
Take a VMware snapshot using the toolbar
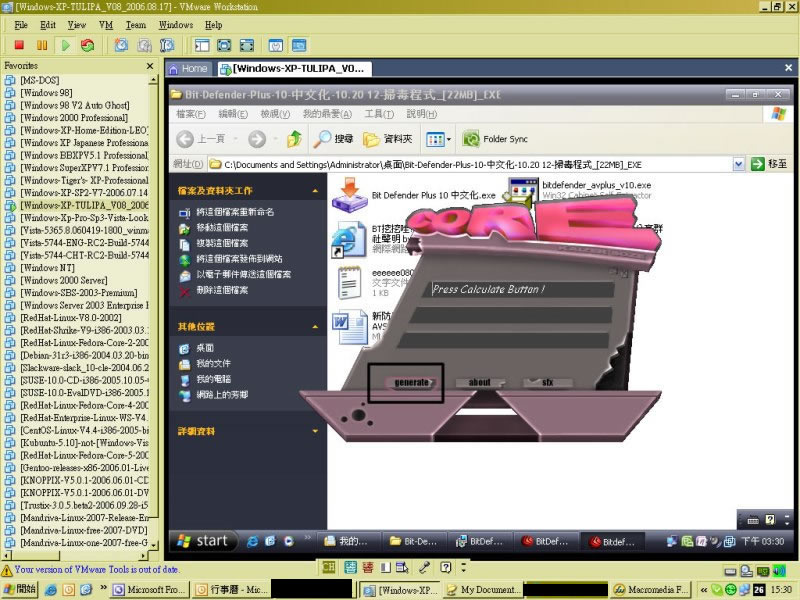121,45
